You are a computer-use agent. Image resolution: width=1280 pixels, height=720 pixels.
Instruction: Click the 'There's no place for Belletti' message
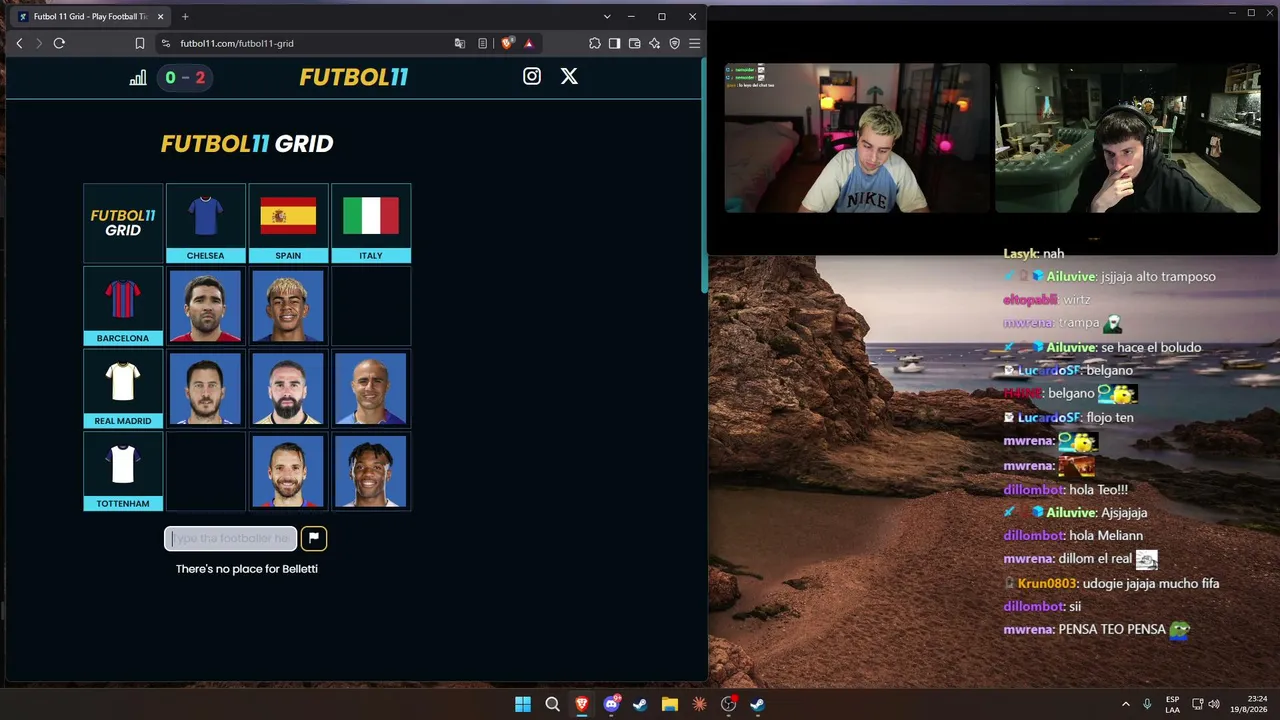coord(247,569)
